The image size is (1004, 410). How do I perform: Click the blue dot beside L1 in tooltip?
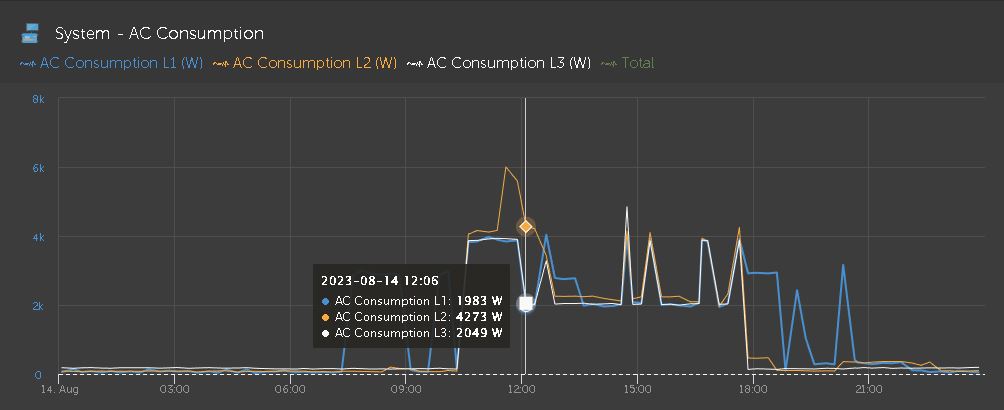point(326,300)
